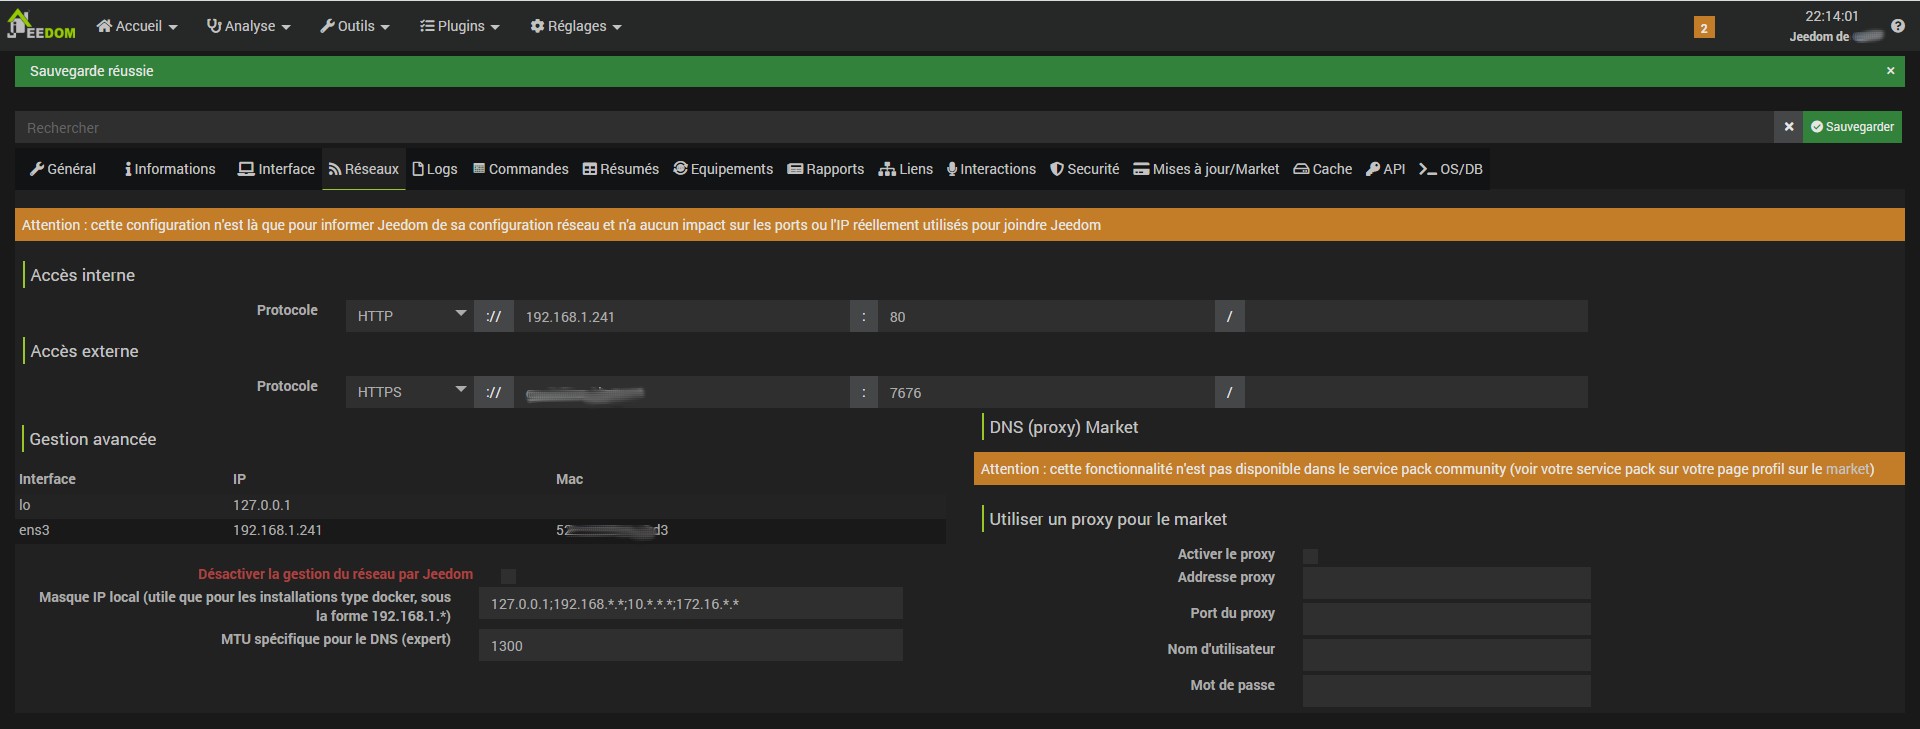Viewport: 1920px width, 729px height.
Task: Open the API key tab
Action: point(1385,169)
